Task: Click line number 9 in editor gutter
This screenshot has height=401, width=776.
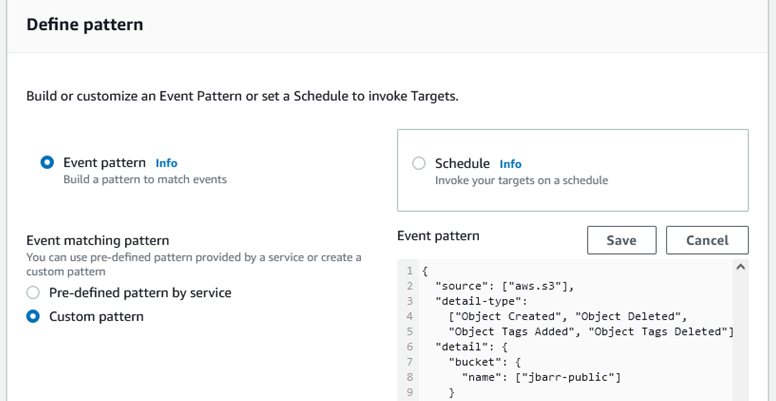Action: coord(410,392)
